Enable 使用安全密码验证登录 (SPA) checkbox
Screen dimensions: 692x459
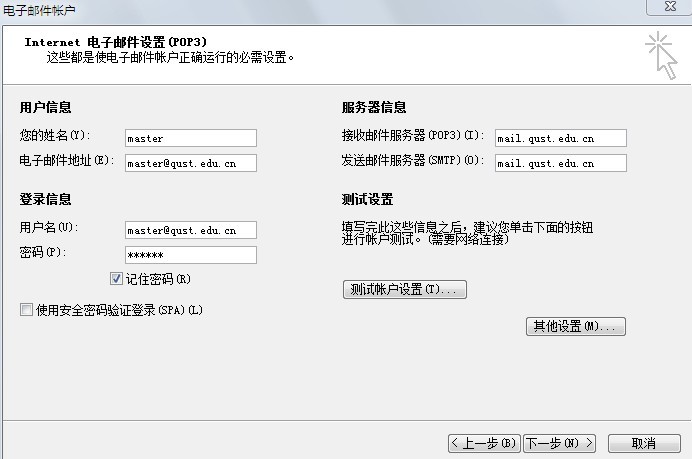coord(26,310)
